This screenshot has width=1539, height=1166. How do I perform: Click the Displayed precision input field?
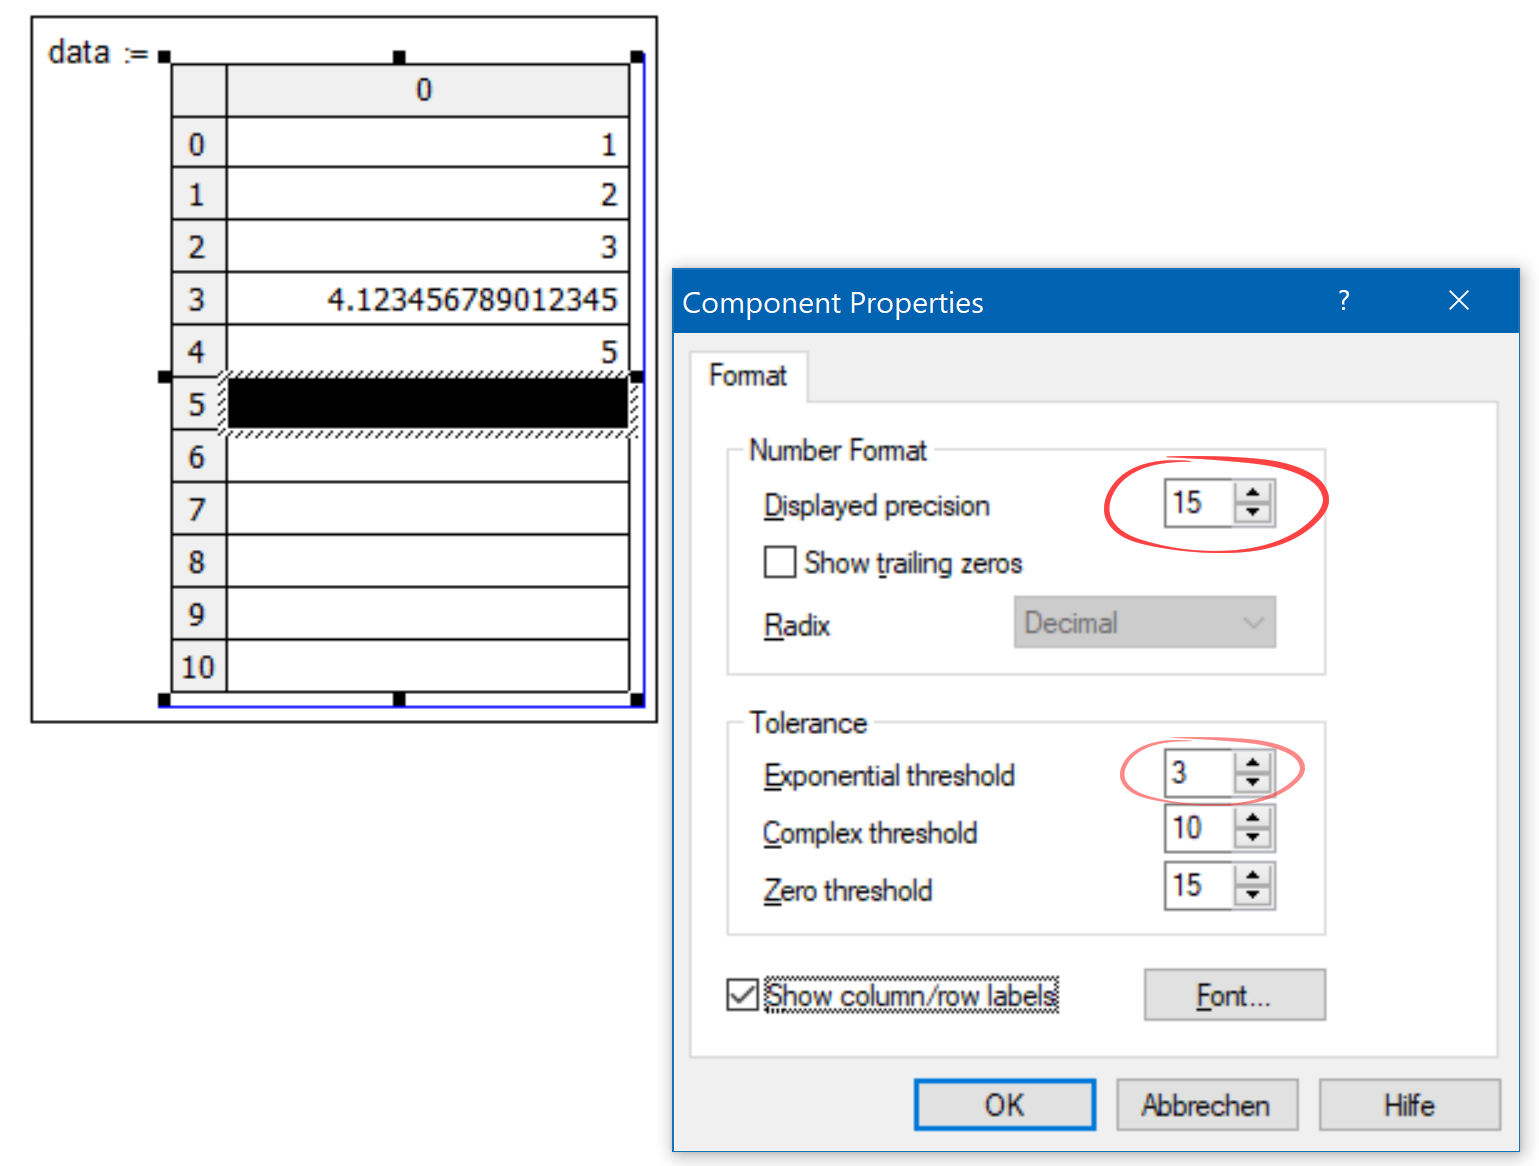(x=1200, y=503)
